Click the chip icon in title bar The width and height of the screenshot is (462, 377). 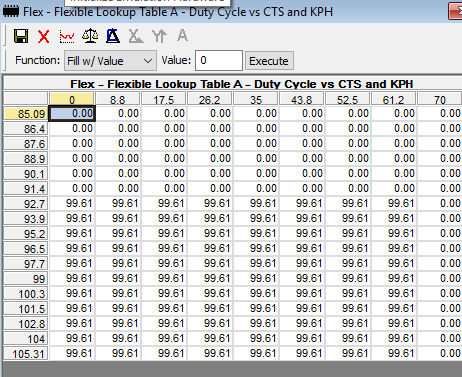click(x=11, y=12)
